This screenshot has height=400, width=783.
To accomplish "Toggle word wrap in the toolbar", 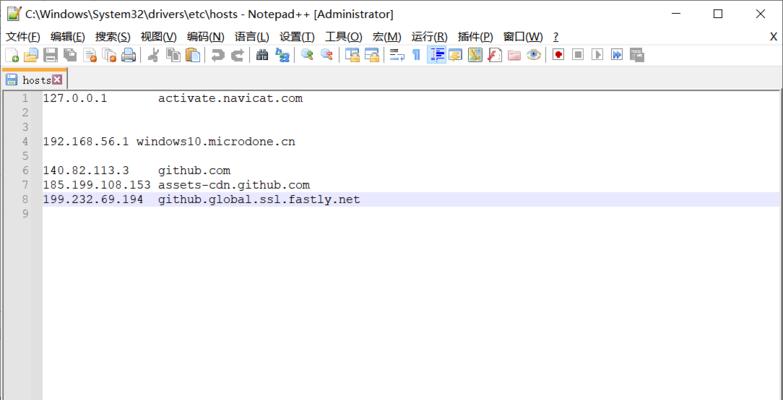I will tap(397, 55).
